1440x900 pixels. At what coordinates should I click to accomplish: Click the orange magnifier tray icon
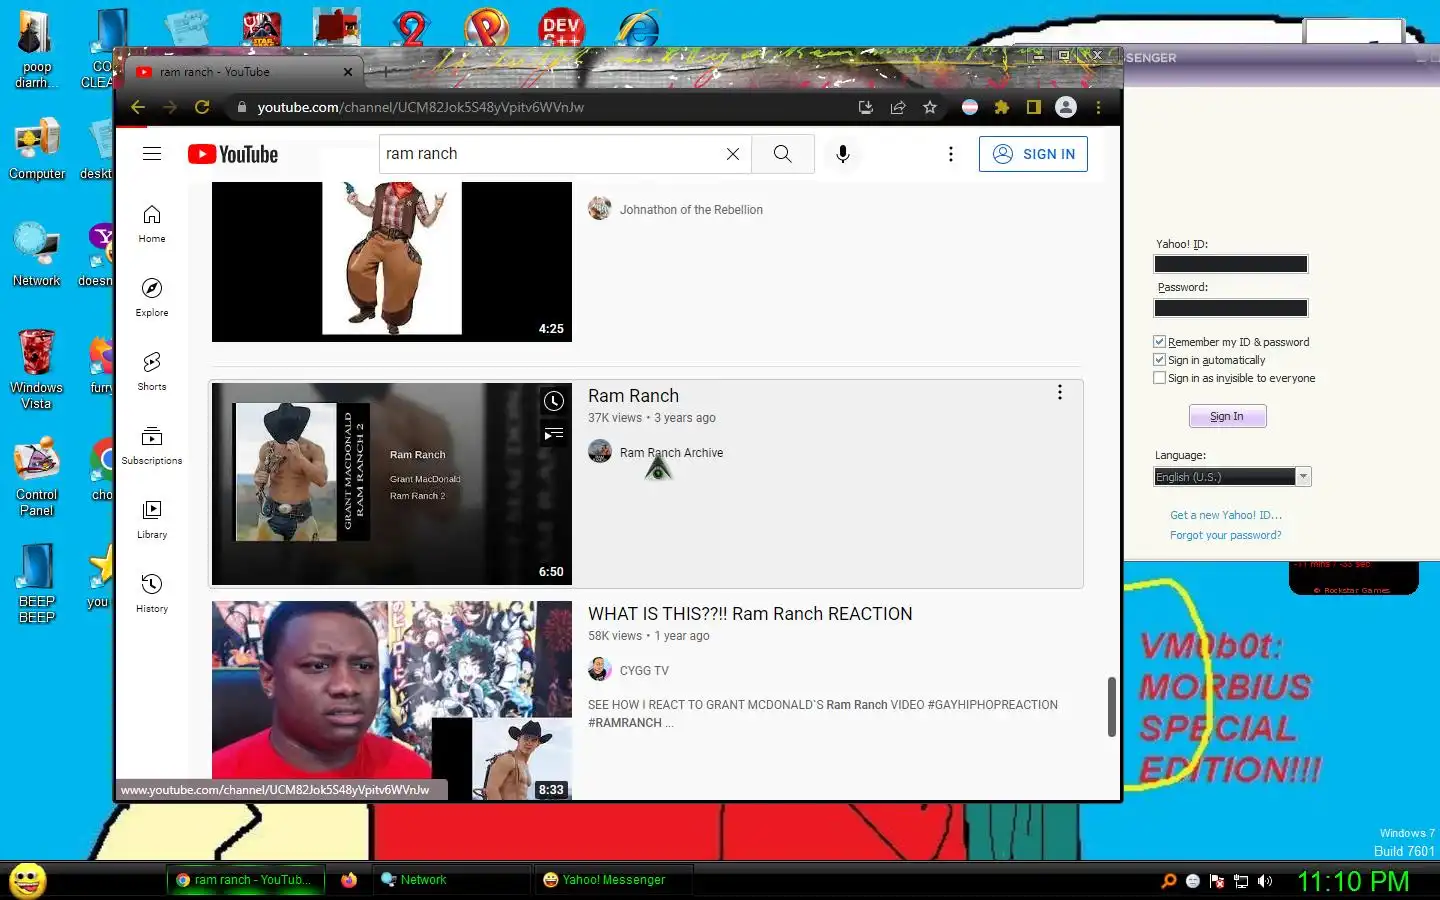coord(1168,881)
